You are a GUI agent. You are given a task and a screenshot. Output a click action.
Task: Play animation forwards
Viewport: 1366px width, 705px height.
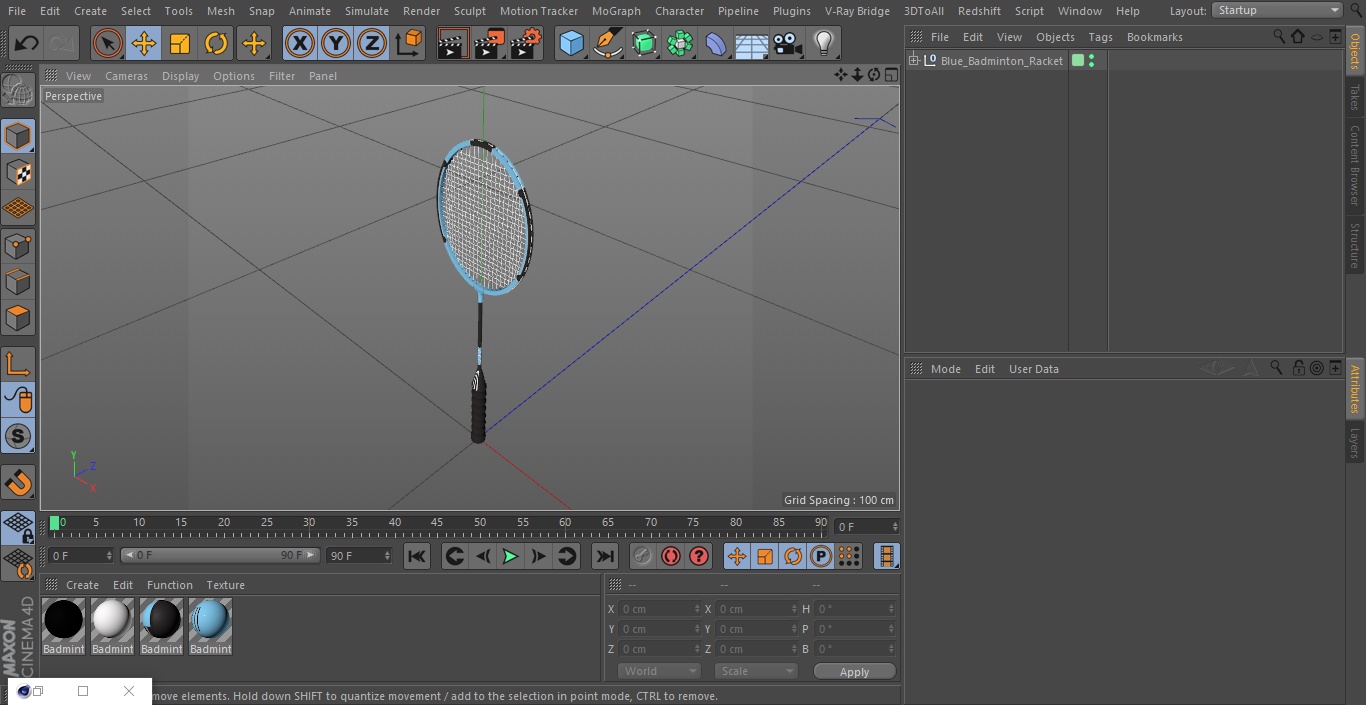point(510,556)
